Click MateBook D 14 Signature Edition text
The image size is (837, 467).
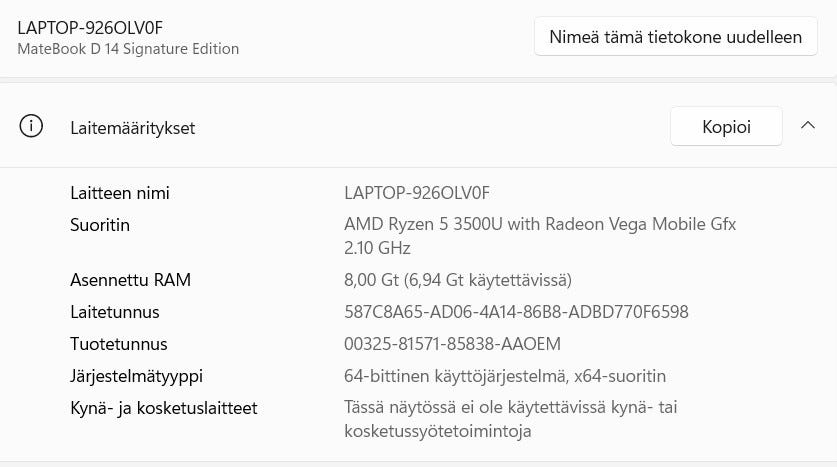coord(128,48)
